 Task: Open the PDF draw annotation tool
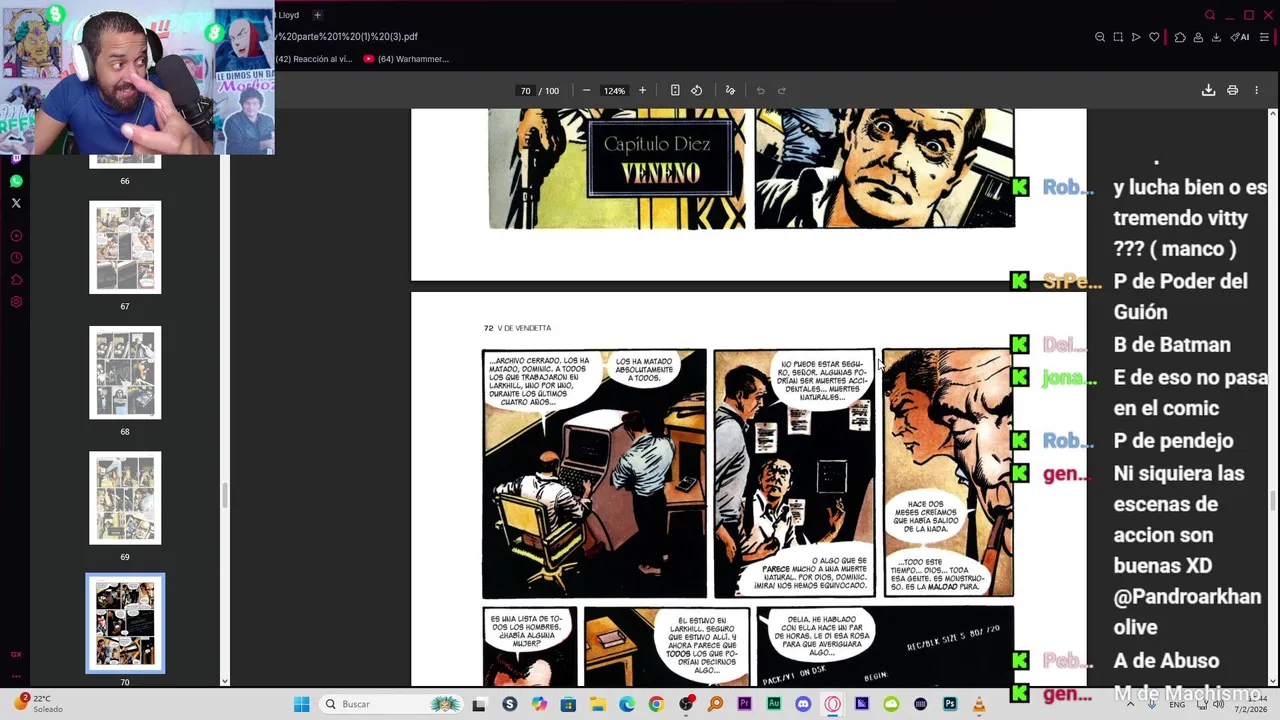(730, 90)
